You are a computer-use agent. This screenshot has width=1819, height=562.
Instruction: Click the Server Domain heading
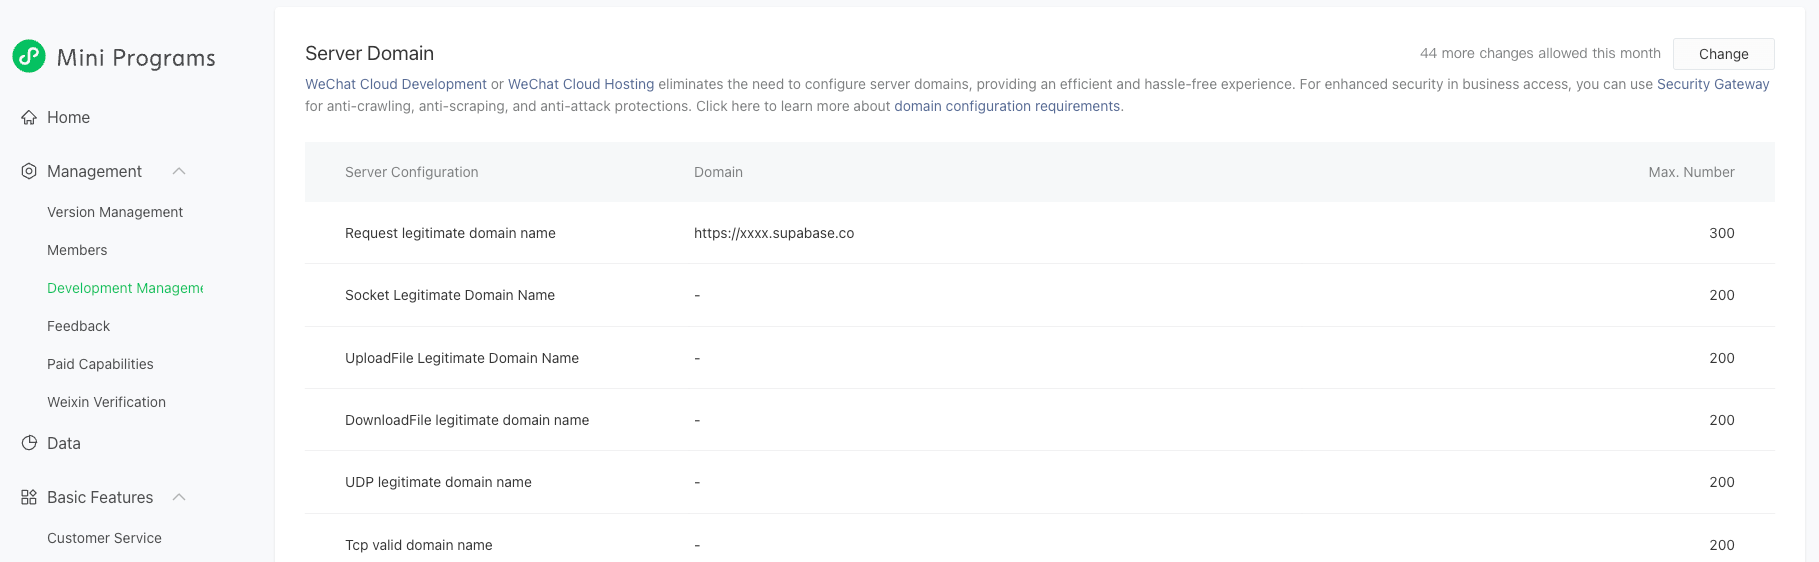(369, 53)
